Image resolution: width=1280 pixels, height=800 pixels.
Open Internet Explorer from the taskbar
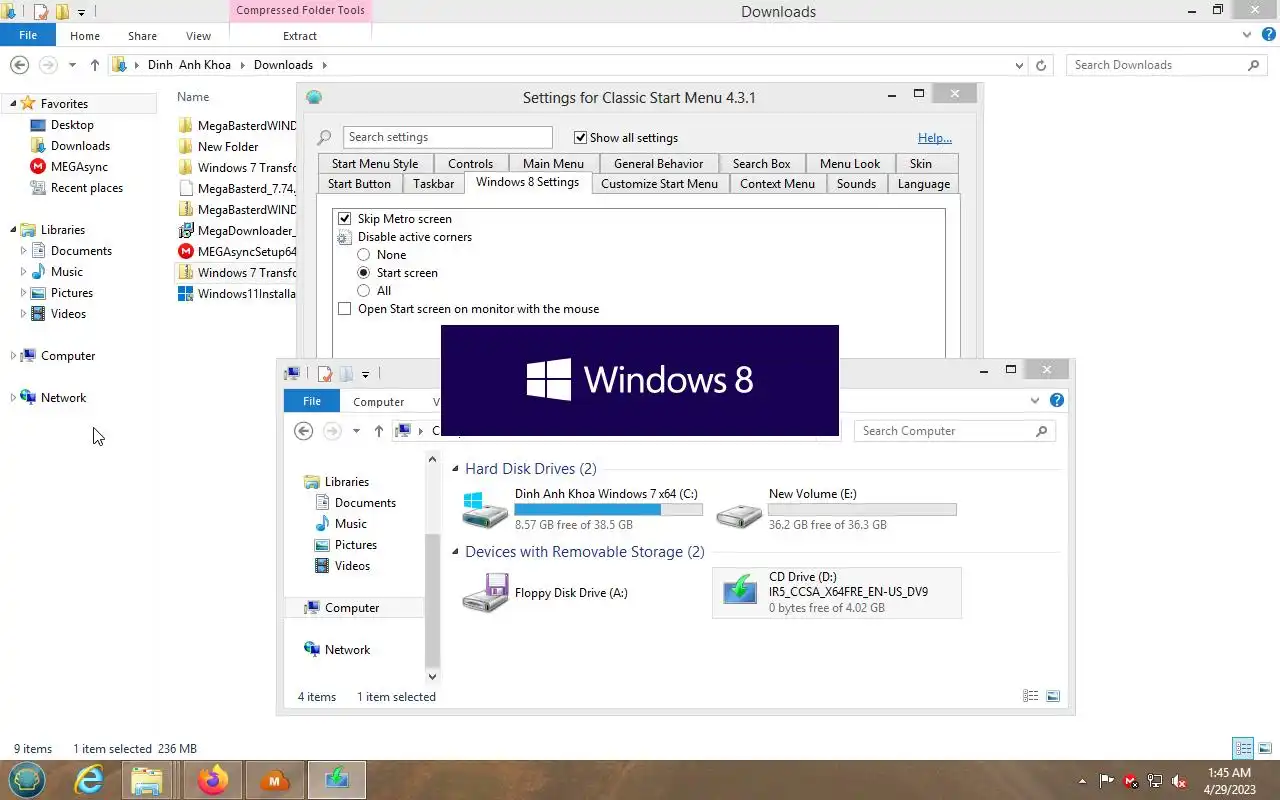(x=90, y=780)
